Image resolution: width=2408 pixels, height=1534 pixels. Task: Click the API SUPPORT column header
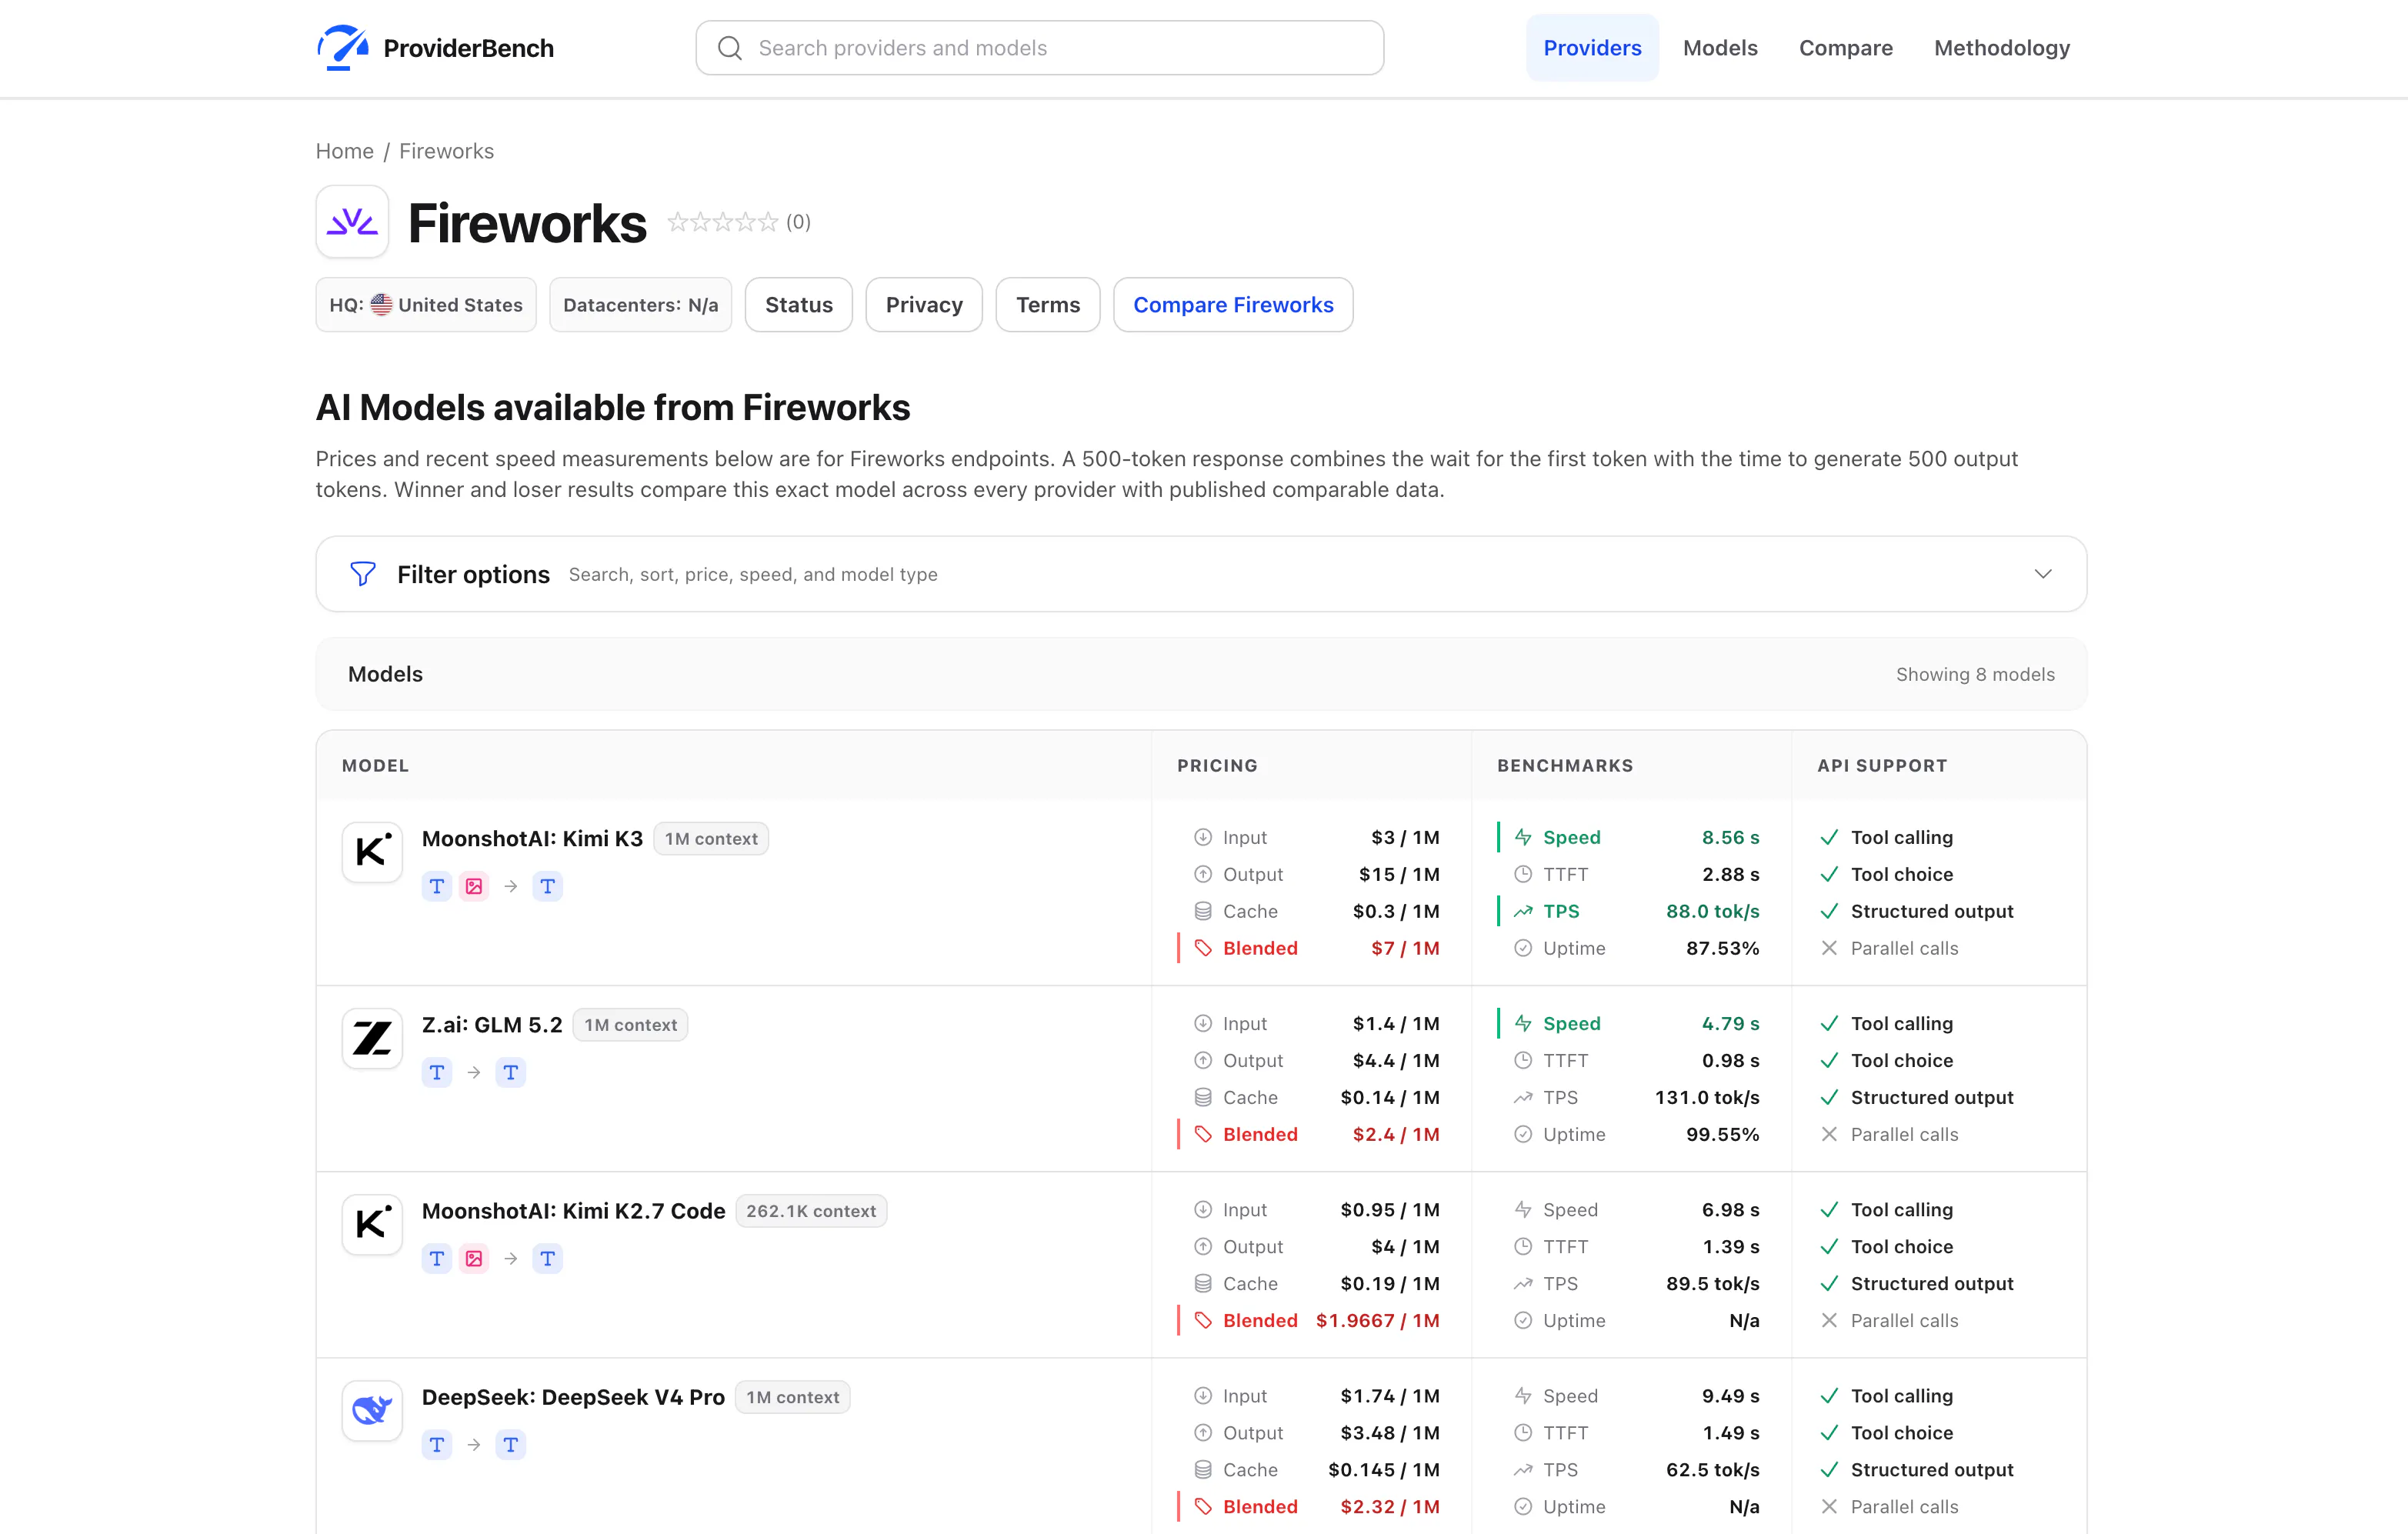coord(1882,765)
